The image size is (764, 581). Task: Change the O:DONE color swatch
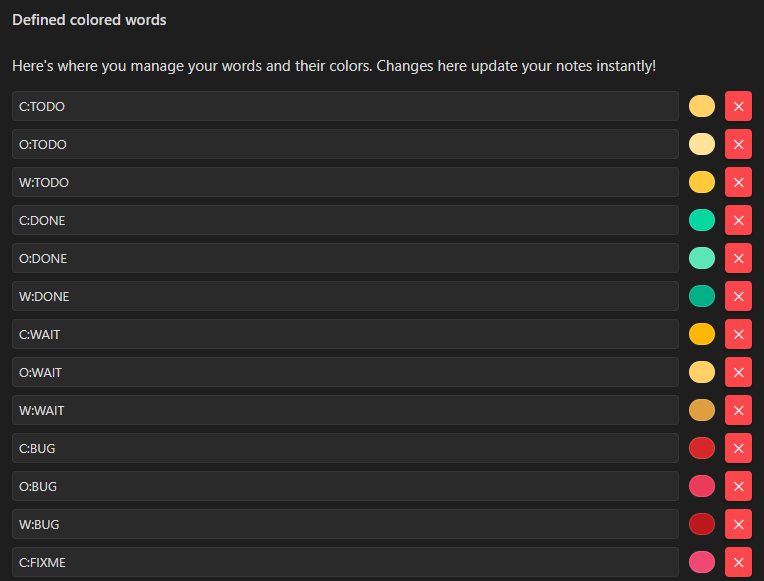click(702, 258)
